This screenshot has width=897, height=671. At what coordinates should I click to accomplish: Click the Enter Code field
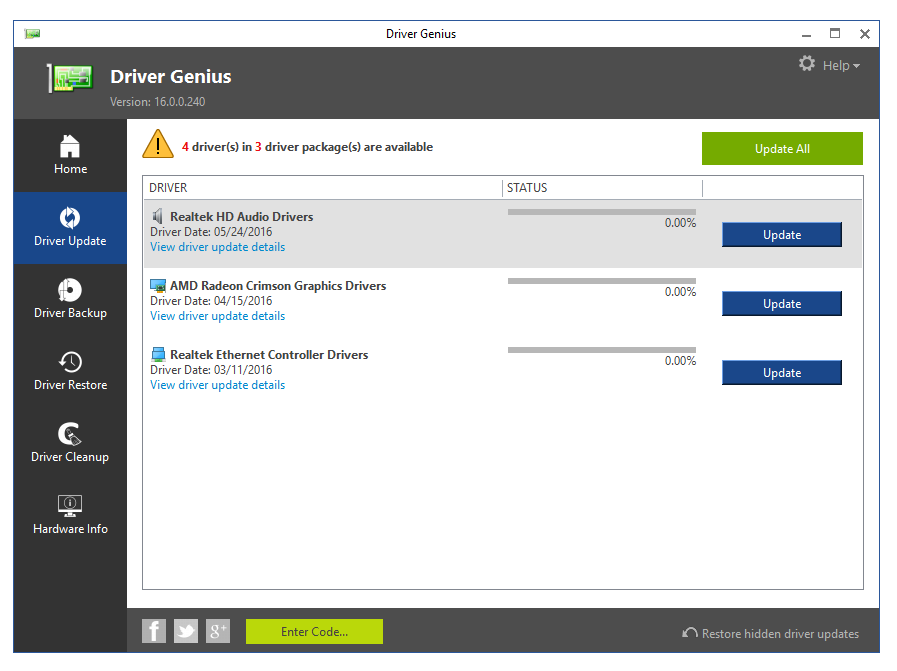314,632
